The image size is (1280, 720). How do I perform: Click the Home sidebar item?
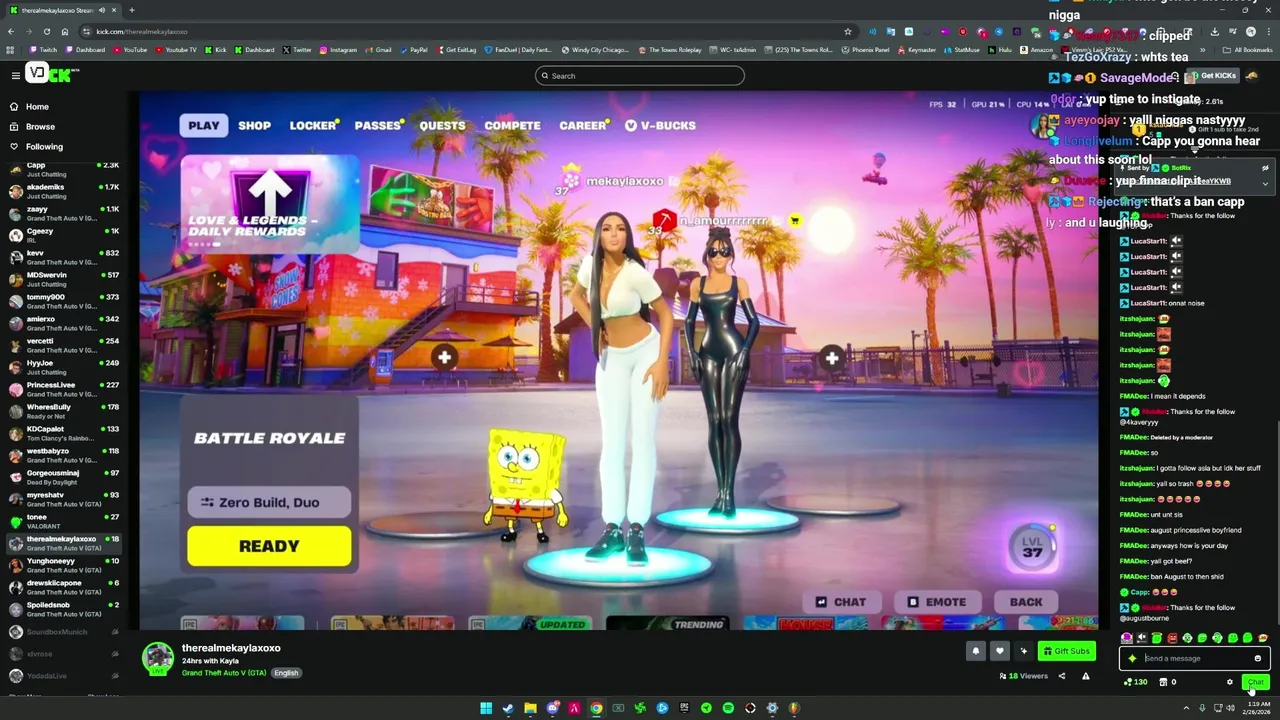[29, 106]
